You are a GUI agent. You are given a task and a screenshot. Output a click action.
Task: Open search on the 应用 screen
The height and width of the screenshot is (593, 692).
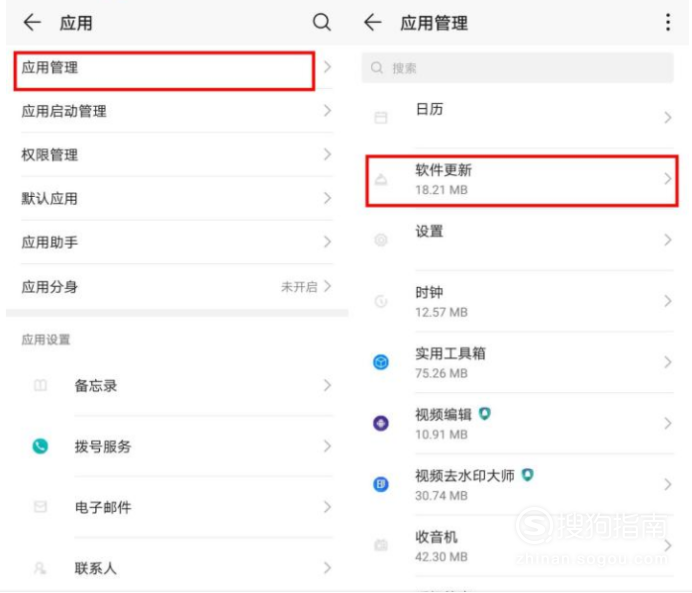point(322,22)
